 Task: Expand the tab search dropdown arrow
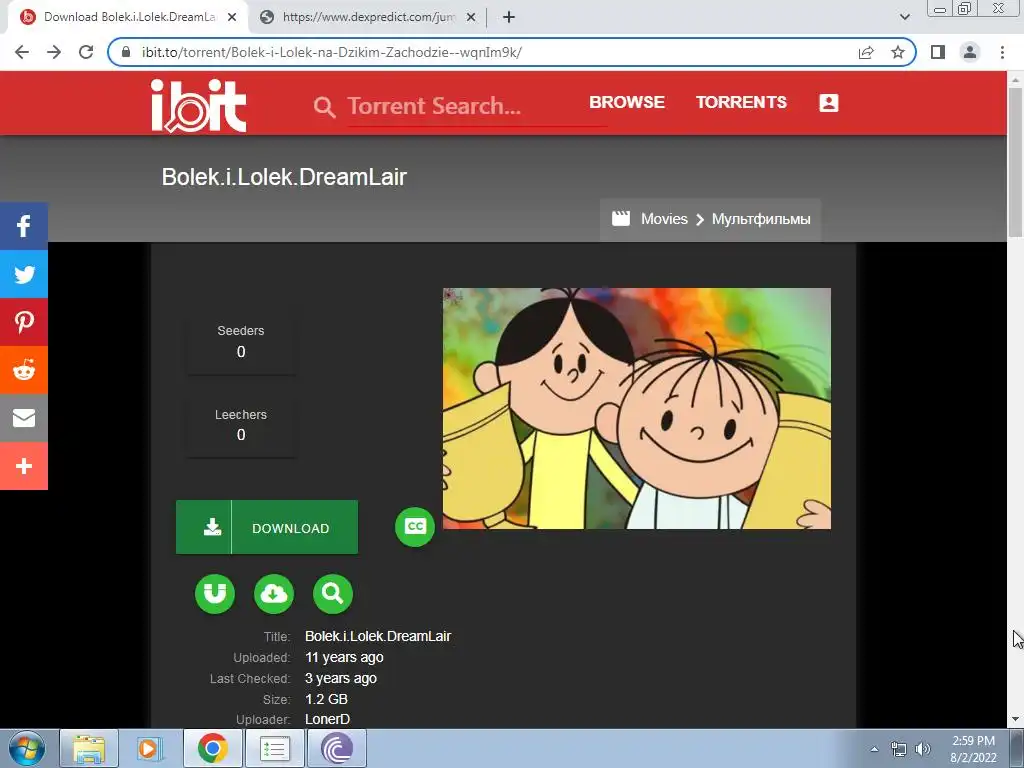pos(904,17)
